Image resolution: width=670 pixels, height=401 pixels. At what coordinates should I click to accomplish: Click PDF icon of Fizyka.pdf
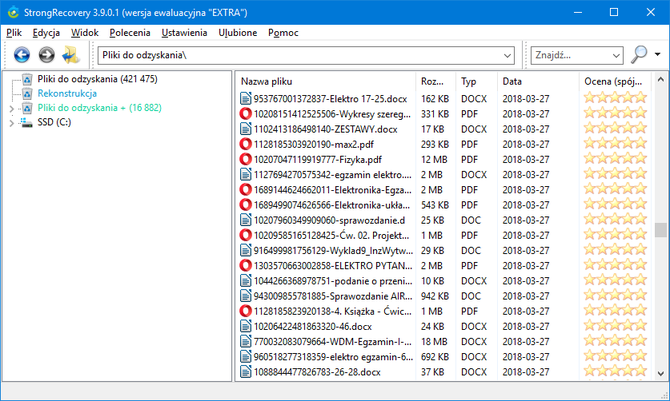(245, 159)
